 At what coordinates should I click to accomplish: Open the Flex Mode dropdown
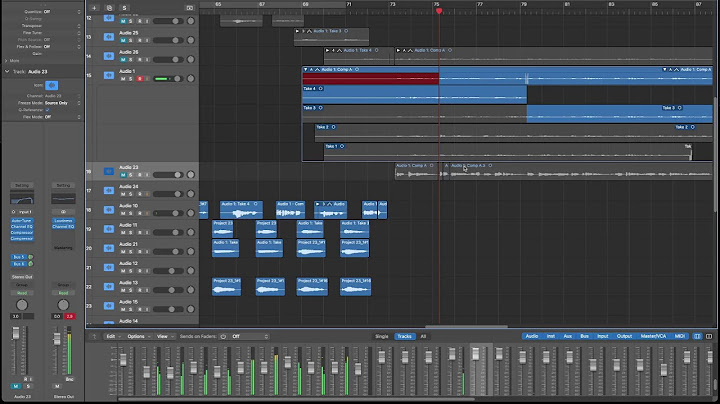(x=62, y=117)
